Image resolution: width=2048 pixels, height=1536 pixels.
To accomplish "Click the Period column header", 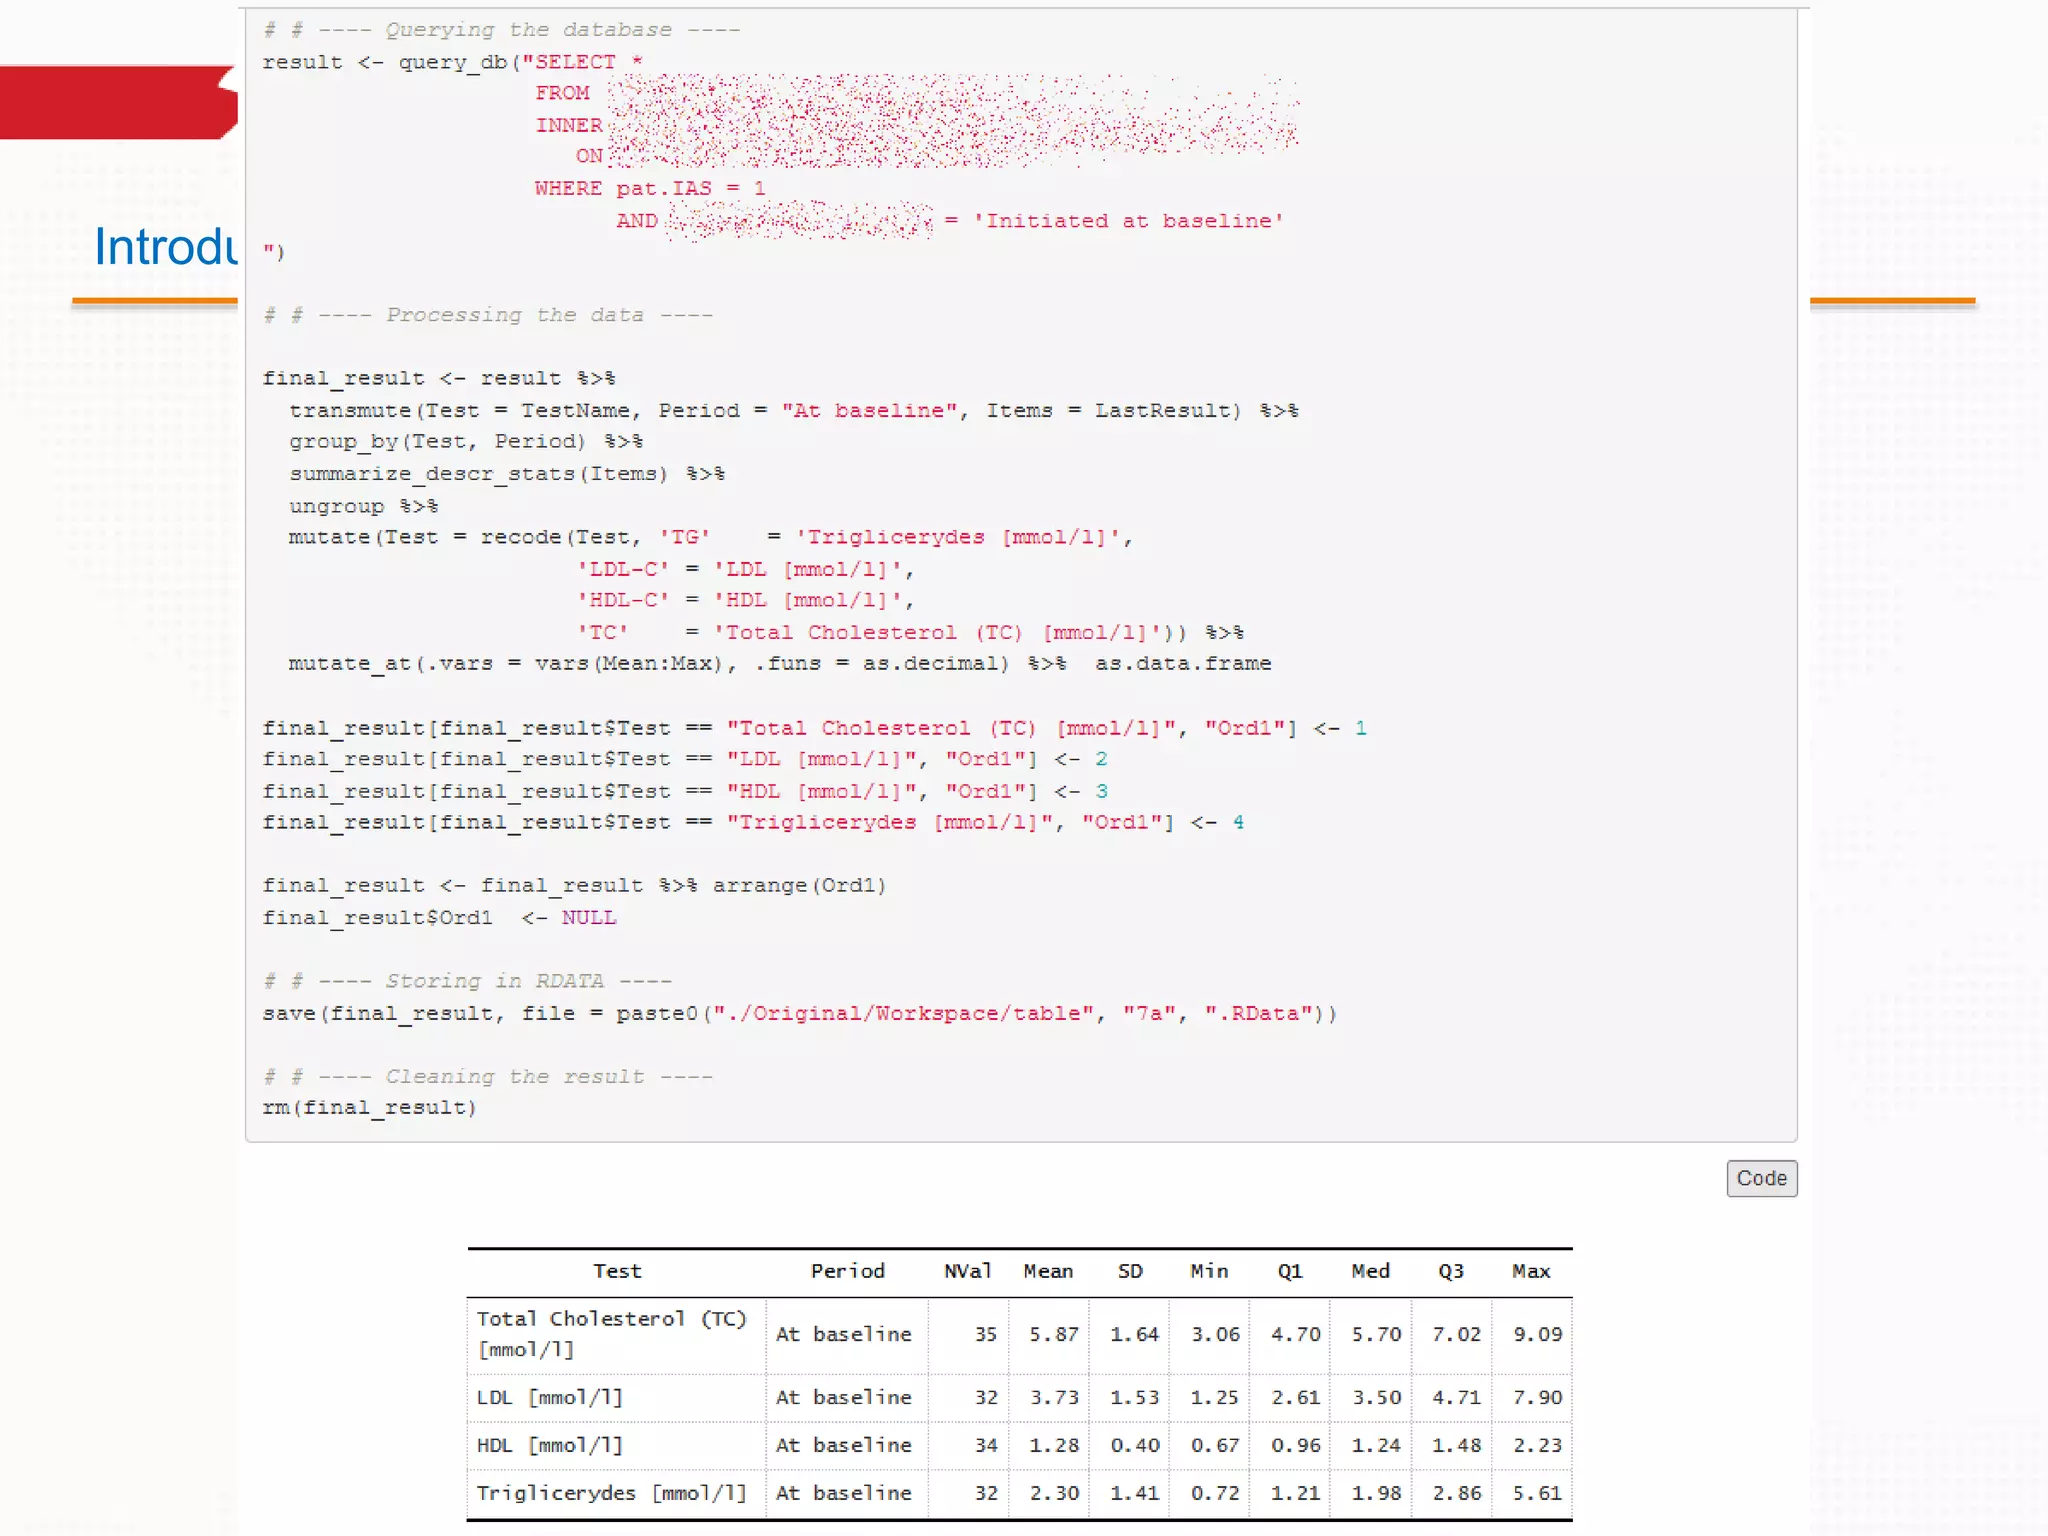I will (x=847, y=1271).
